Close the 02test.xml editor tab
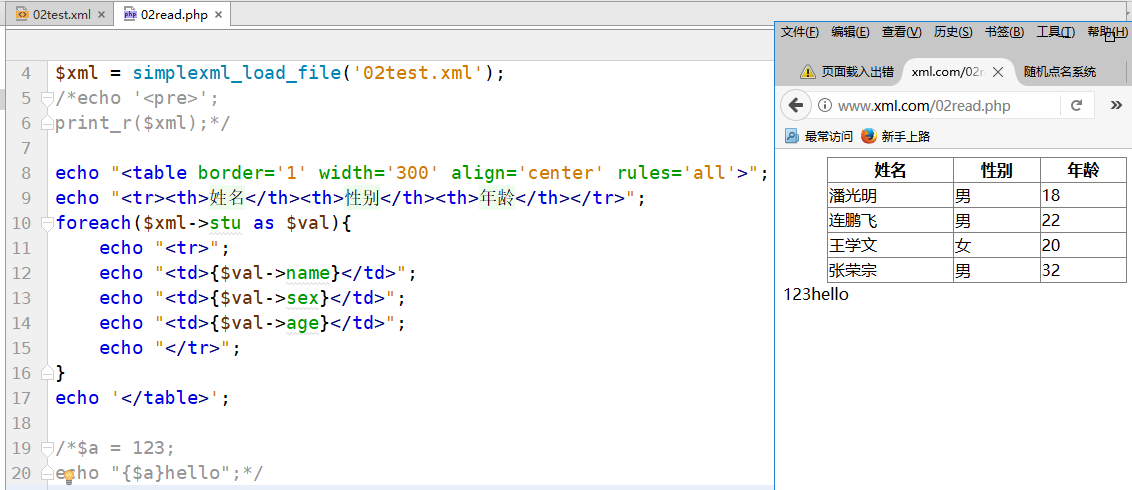Viewport: 1132px width, 490px height. point(102,15)
